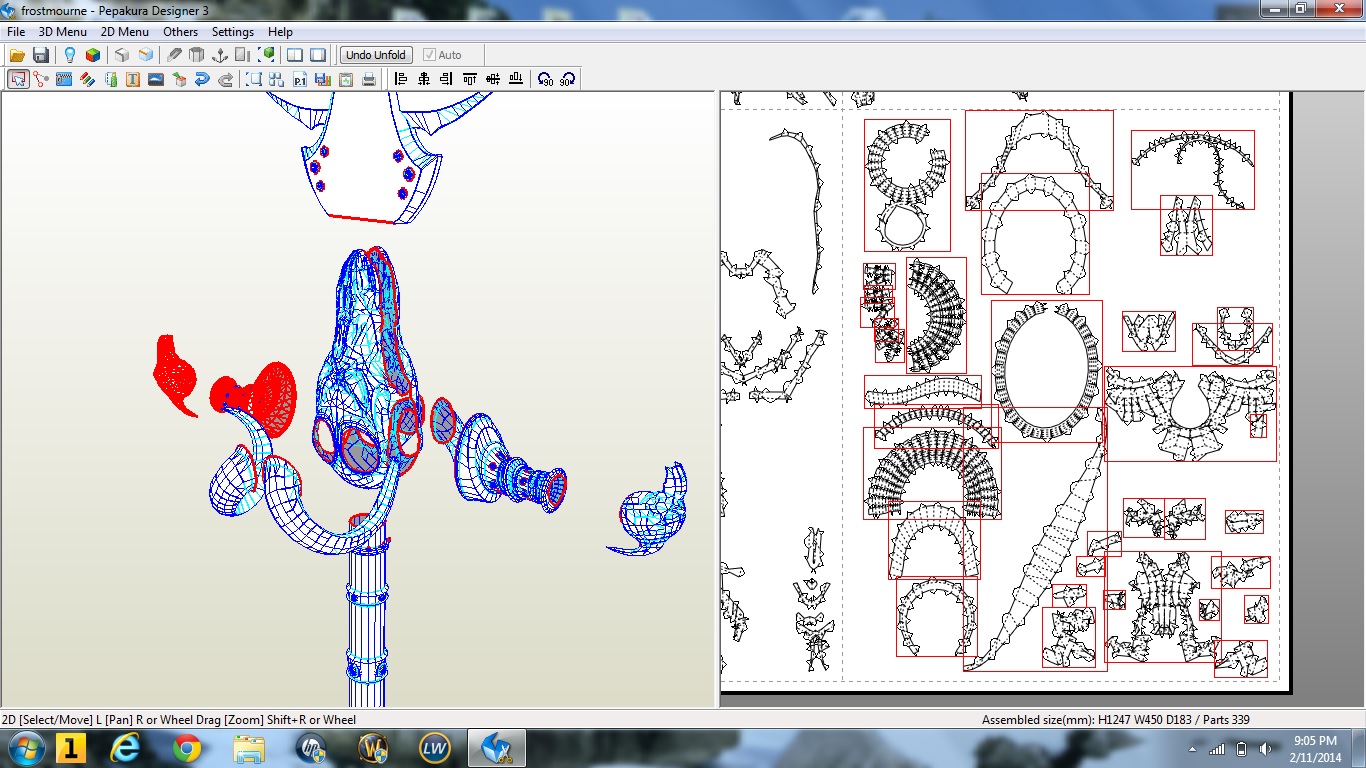Click the LW taskbar icon
The image size is (1366, 768).
[434, 748]
